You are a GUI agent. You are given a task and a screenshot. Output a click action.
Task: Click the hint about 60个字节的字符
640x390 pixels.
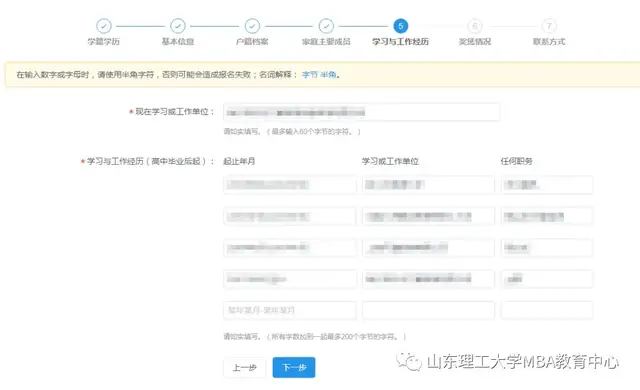pos(292,131)
